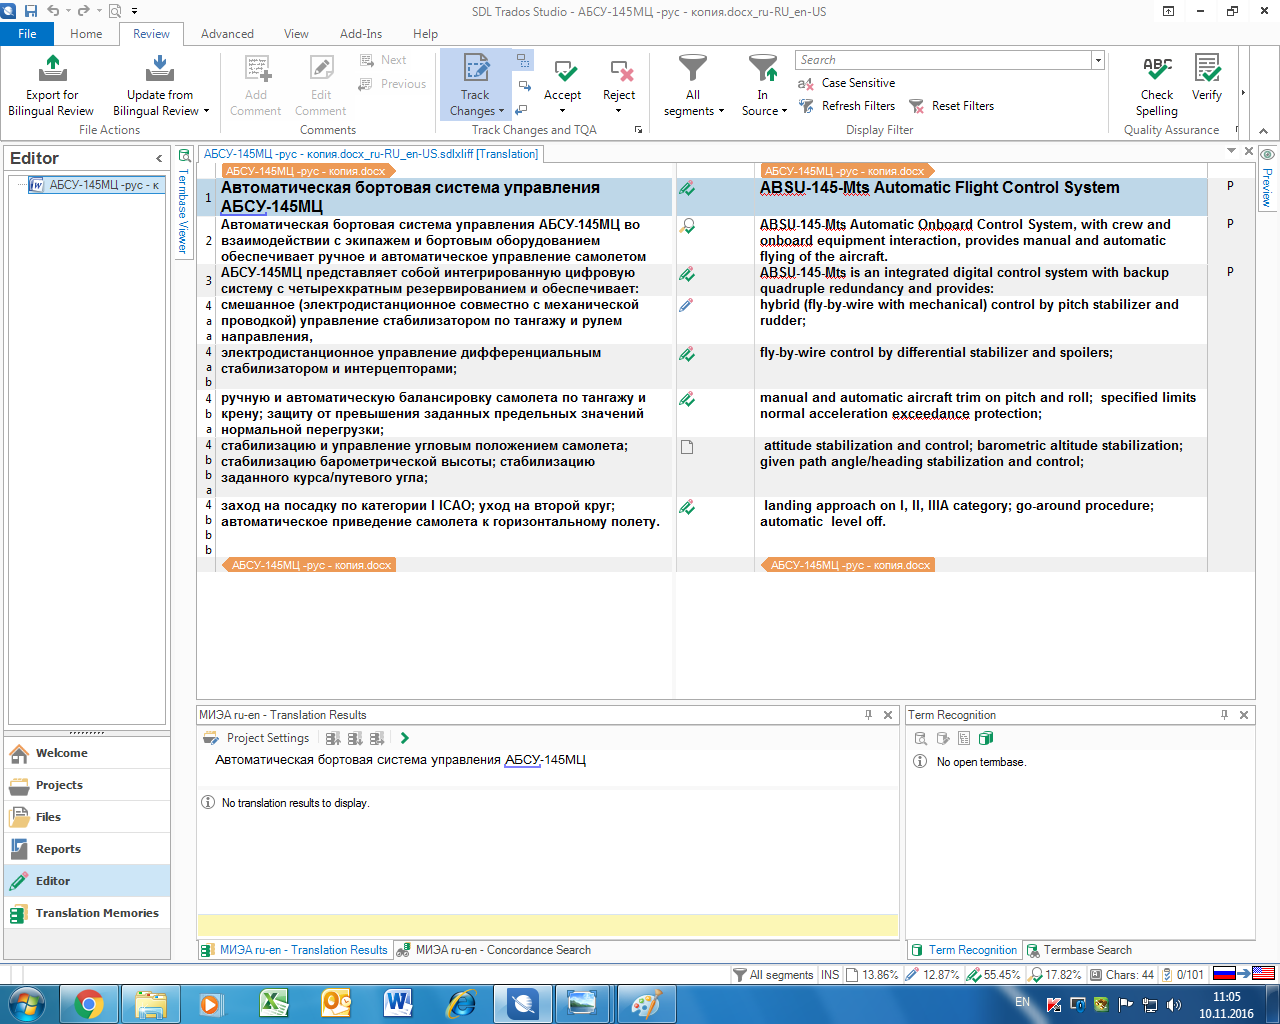This screenshot has height=1024, width=1280.
Task: Open Update from Bilingual Review dropdown arrow
Action: 206,111
